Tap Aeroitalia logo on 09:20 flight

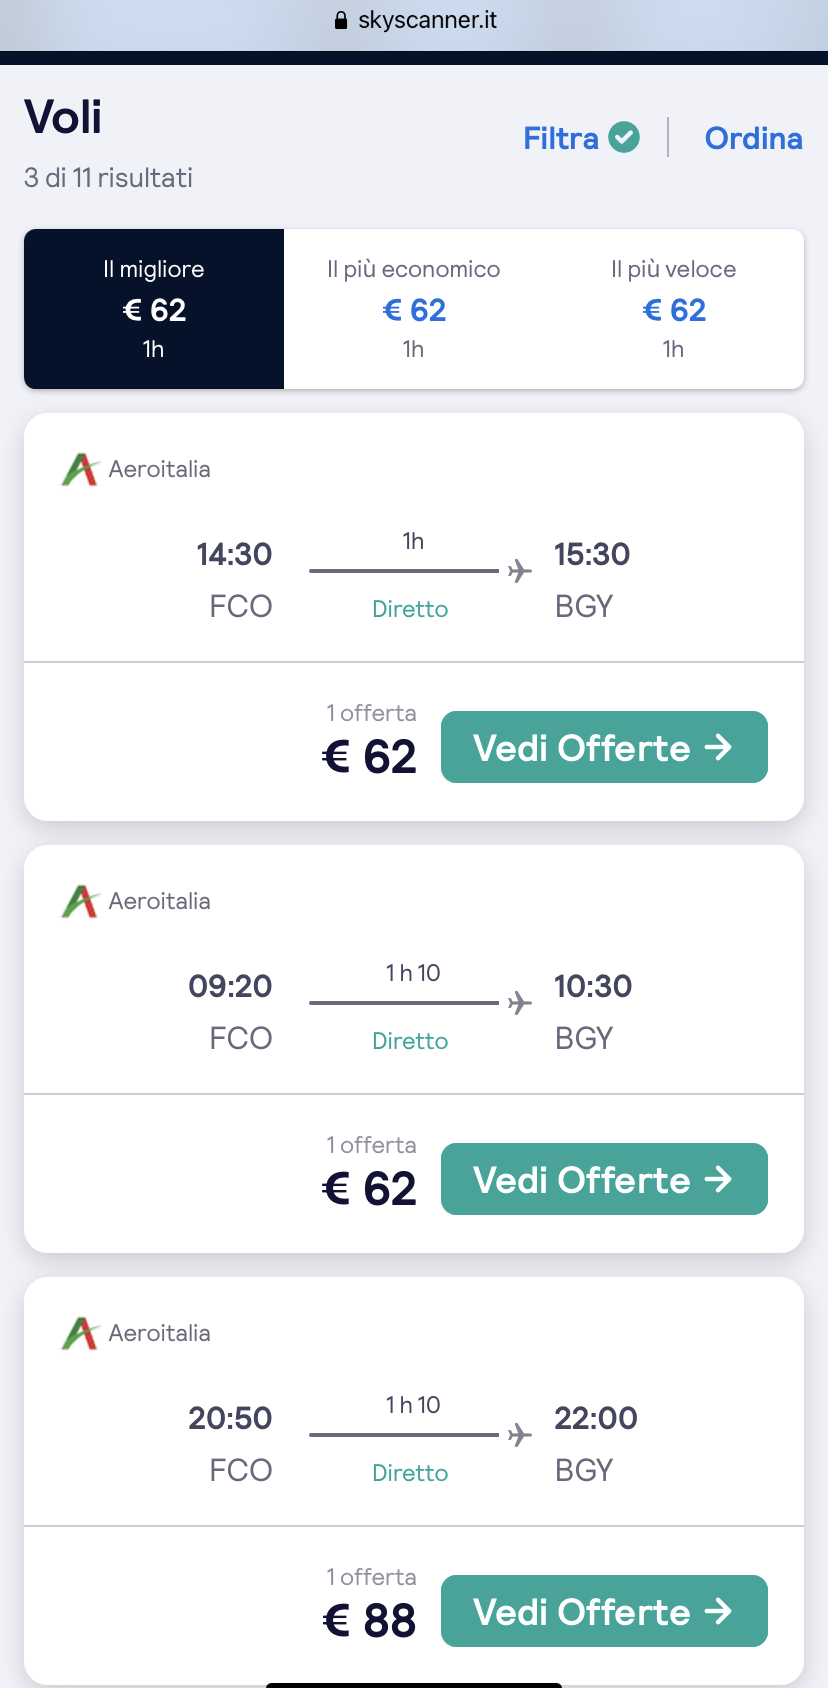80,901
